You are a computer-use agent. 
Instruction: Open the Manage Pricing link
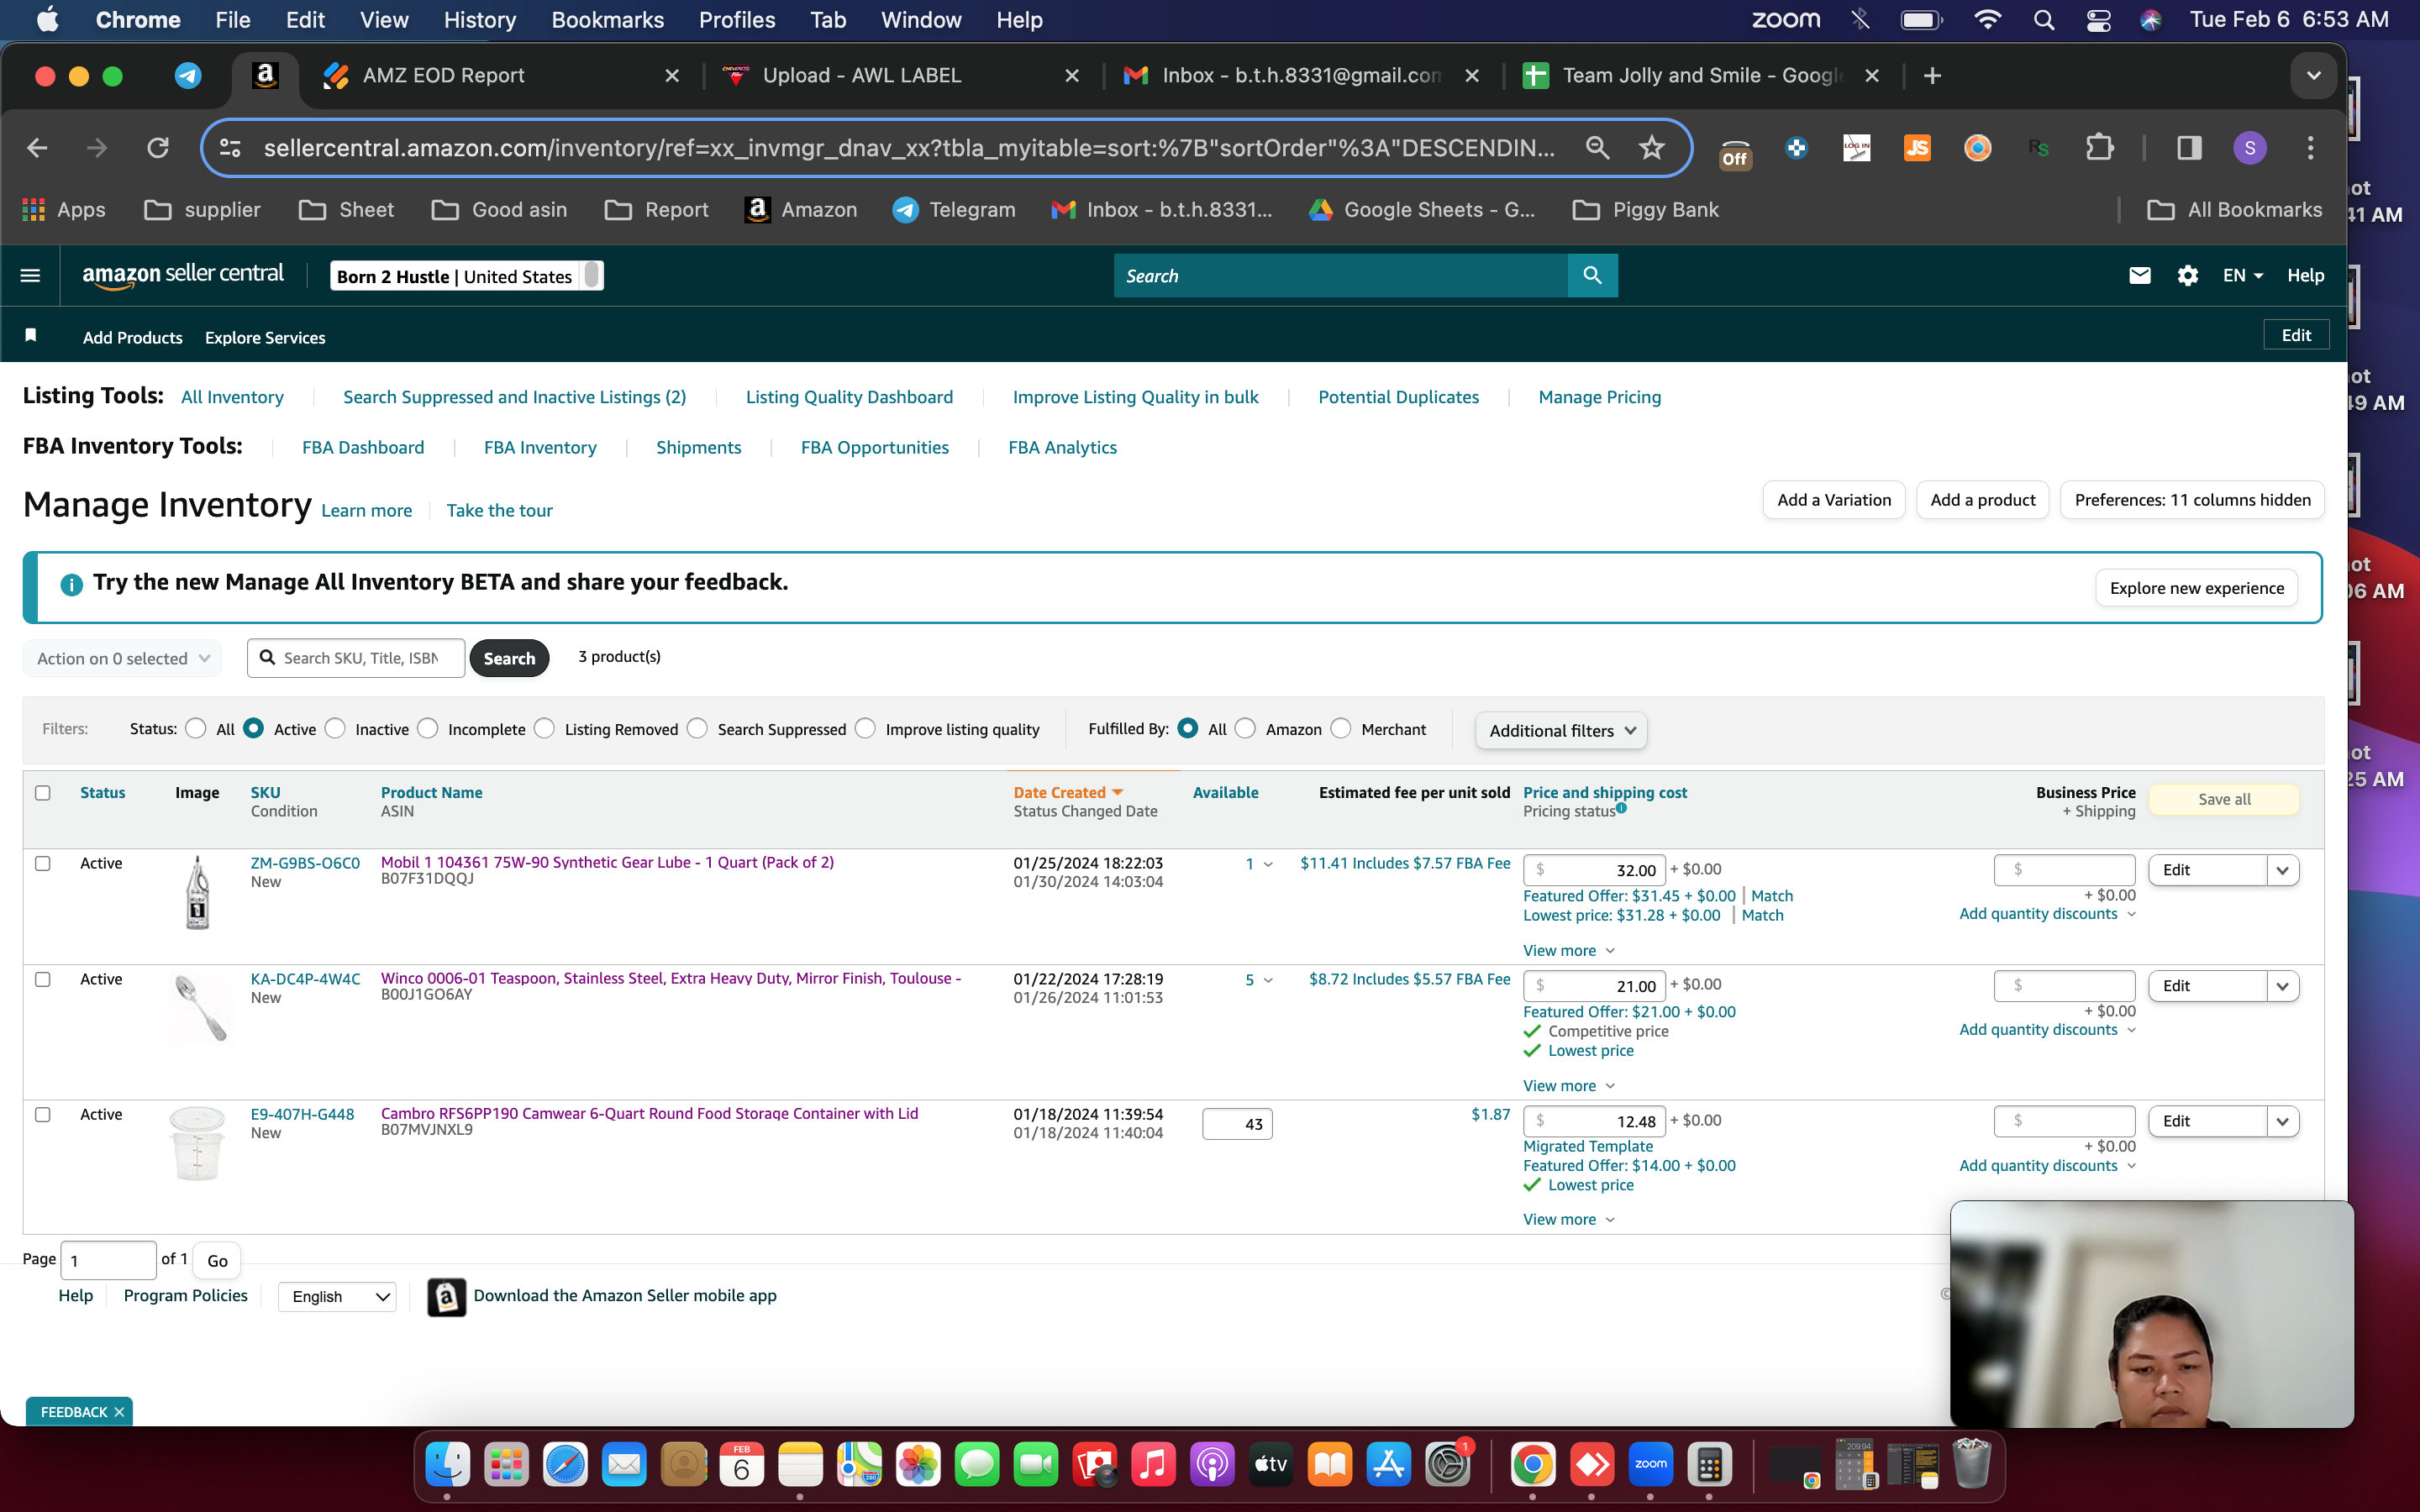click(x=1599, y=397)
